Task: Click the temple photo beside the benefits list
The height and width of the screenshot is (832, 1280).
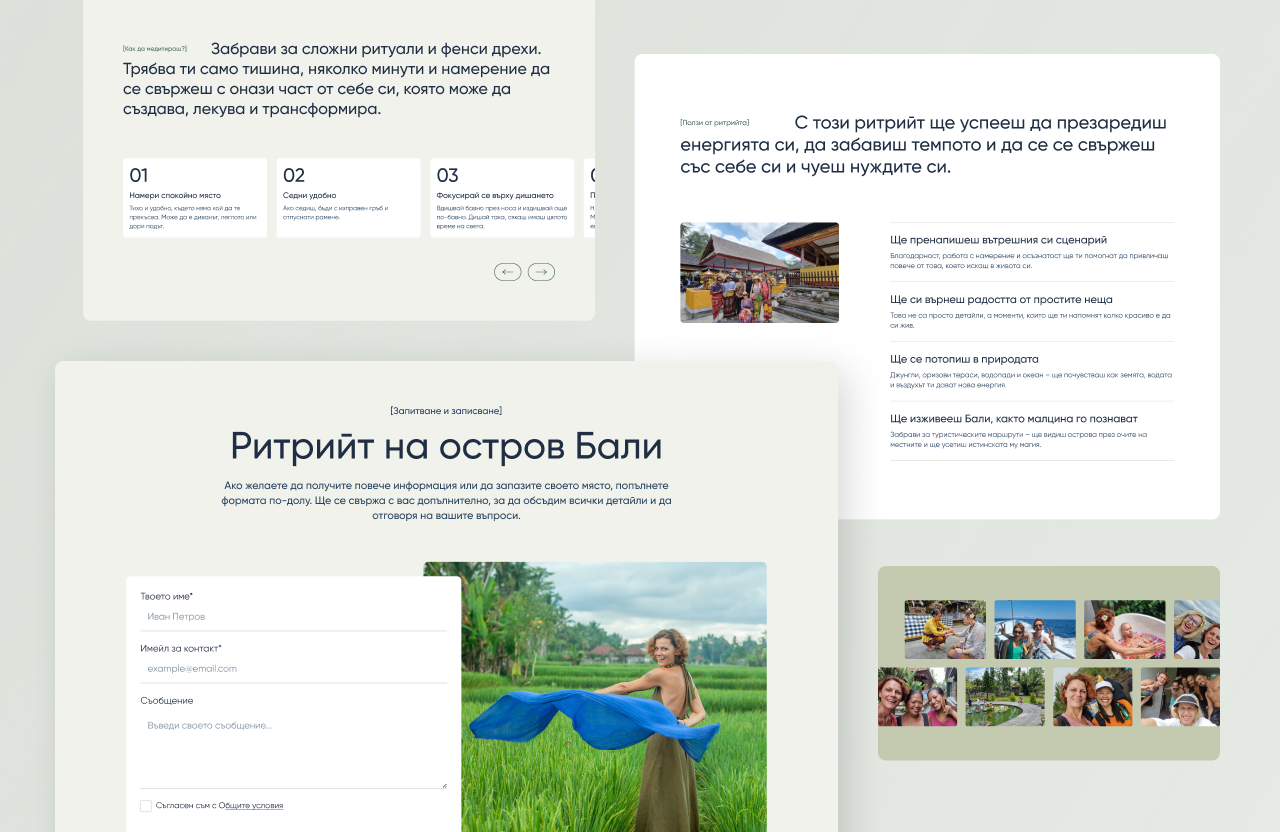Action: pyautogui.click(x=759, y=272)
